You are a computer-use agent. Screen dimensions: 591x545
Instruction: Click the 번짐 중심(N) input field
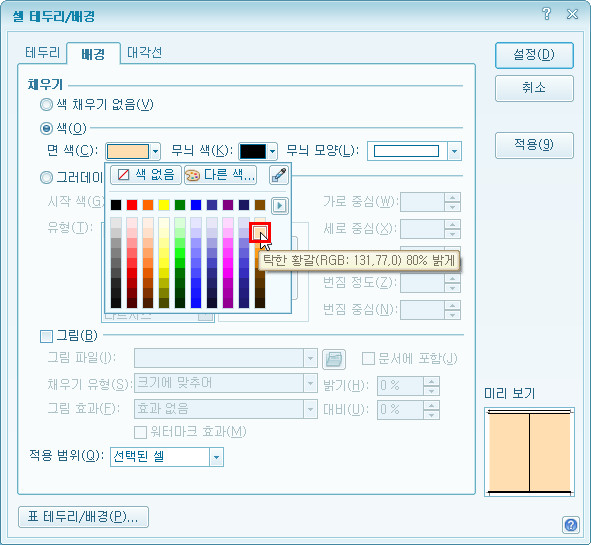422,310
